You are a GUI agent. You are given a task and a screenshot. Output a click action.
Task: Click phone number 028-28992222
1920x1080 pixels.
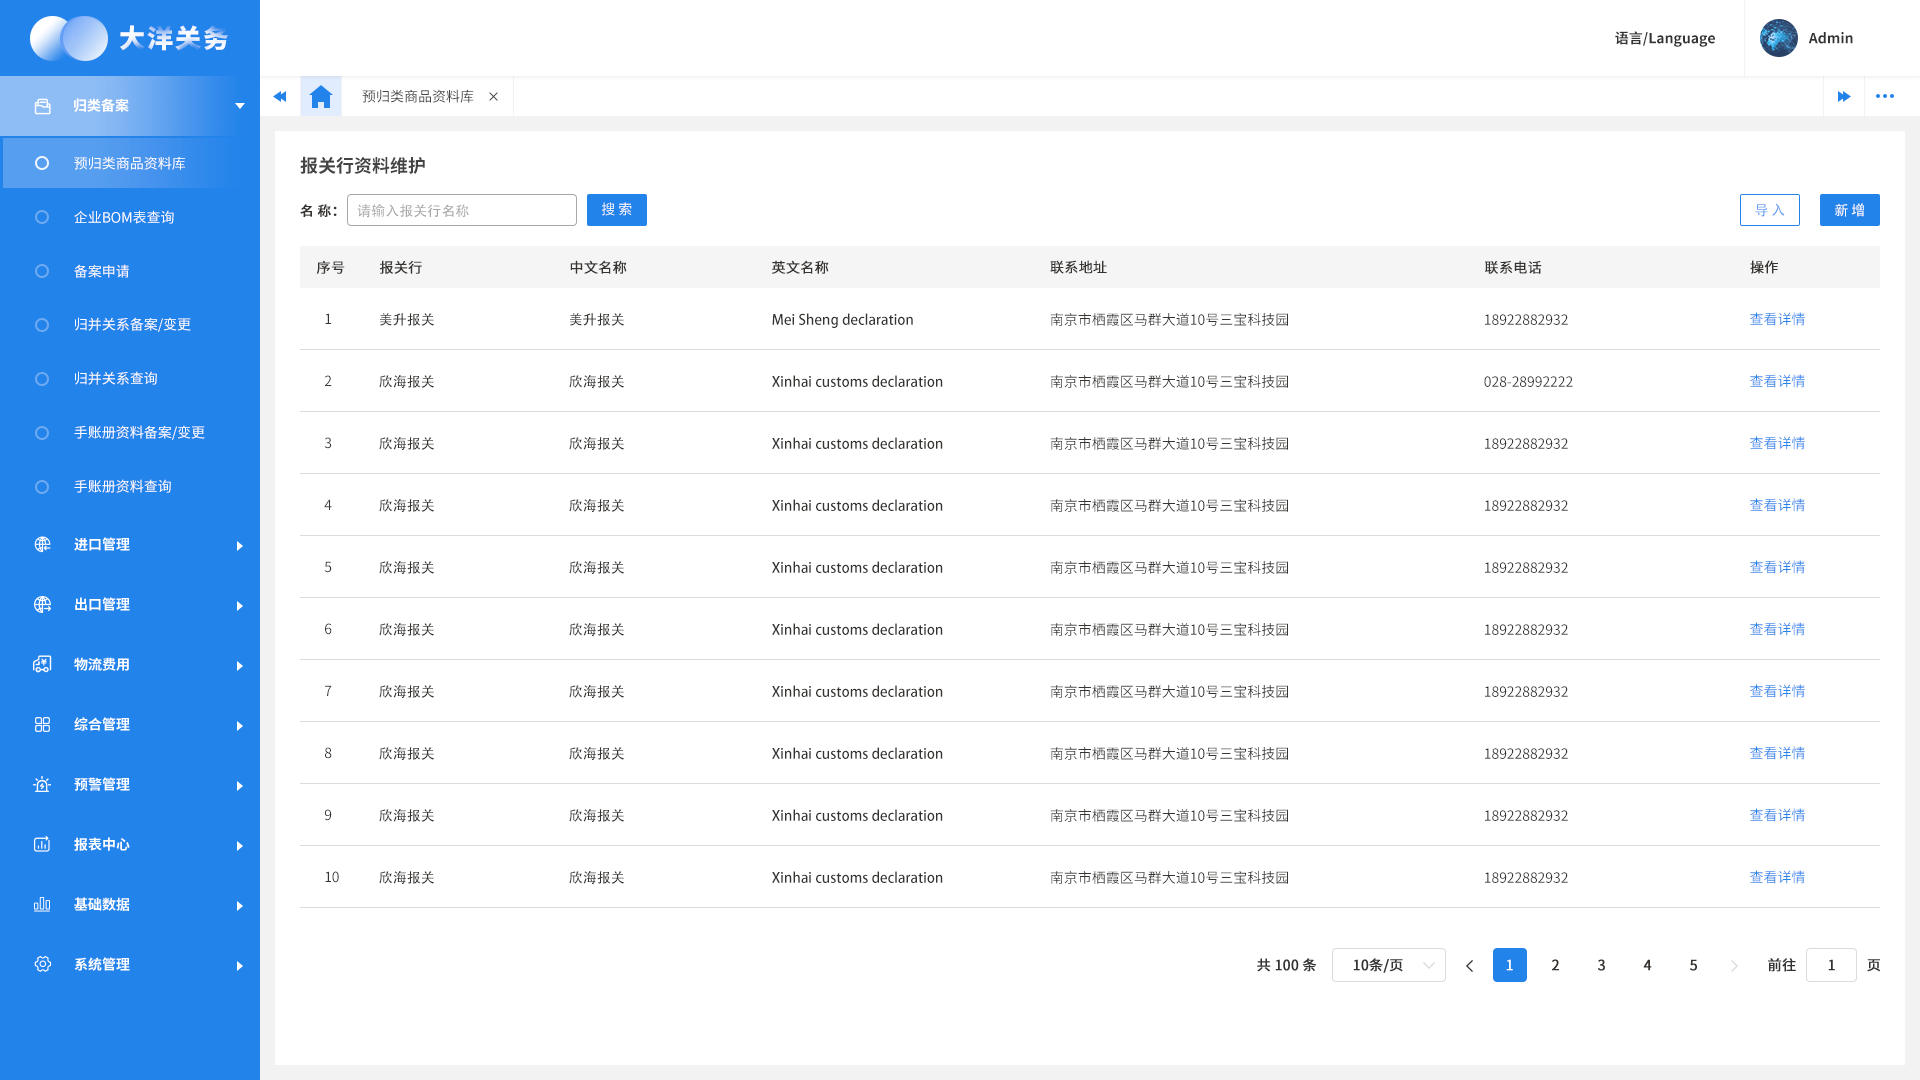(1528, 382)
